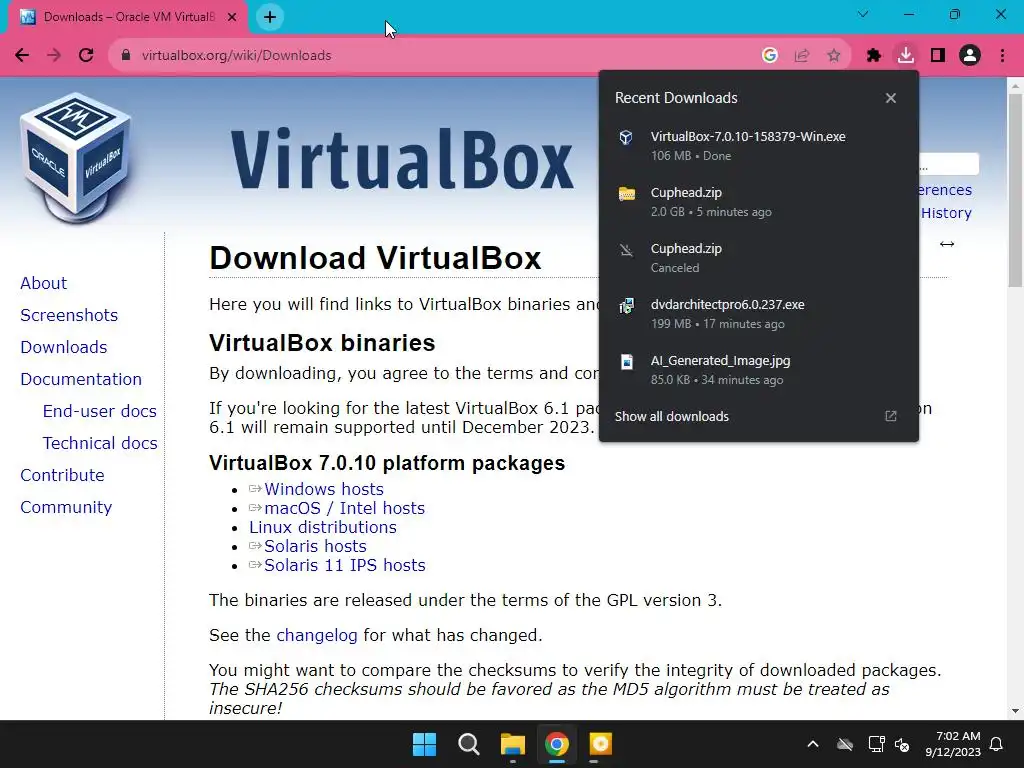Image resolution: width=1024 pixels, height=768 pixels.
Task: Open the Documentation sidebar link
Action: pos(81,379)
